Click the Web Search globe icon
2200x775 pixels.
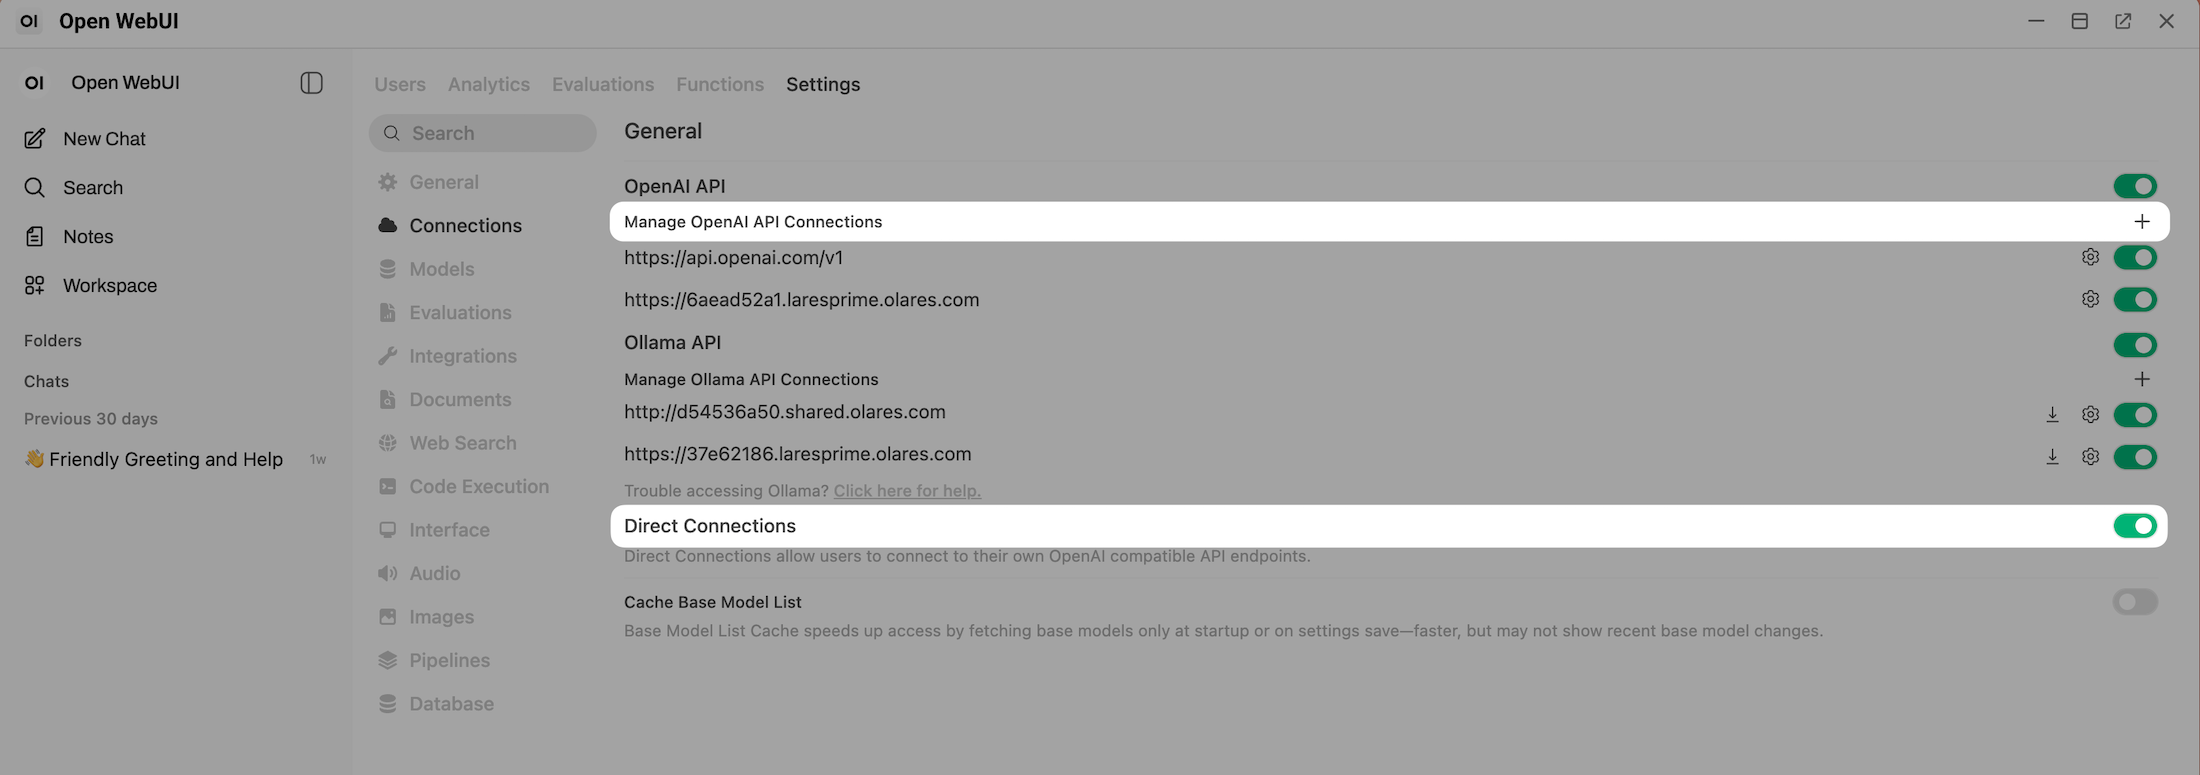coord(388,443)
